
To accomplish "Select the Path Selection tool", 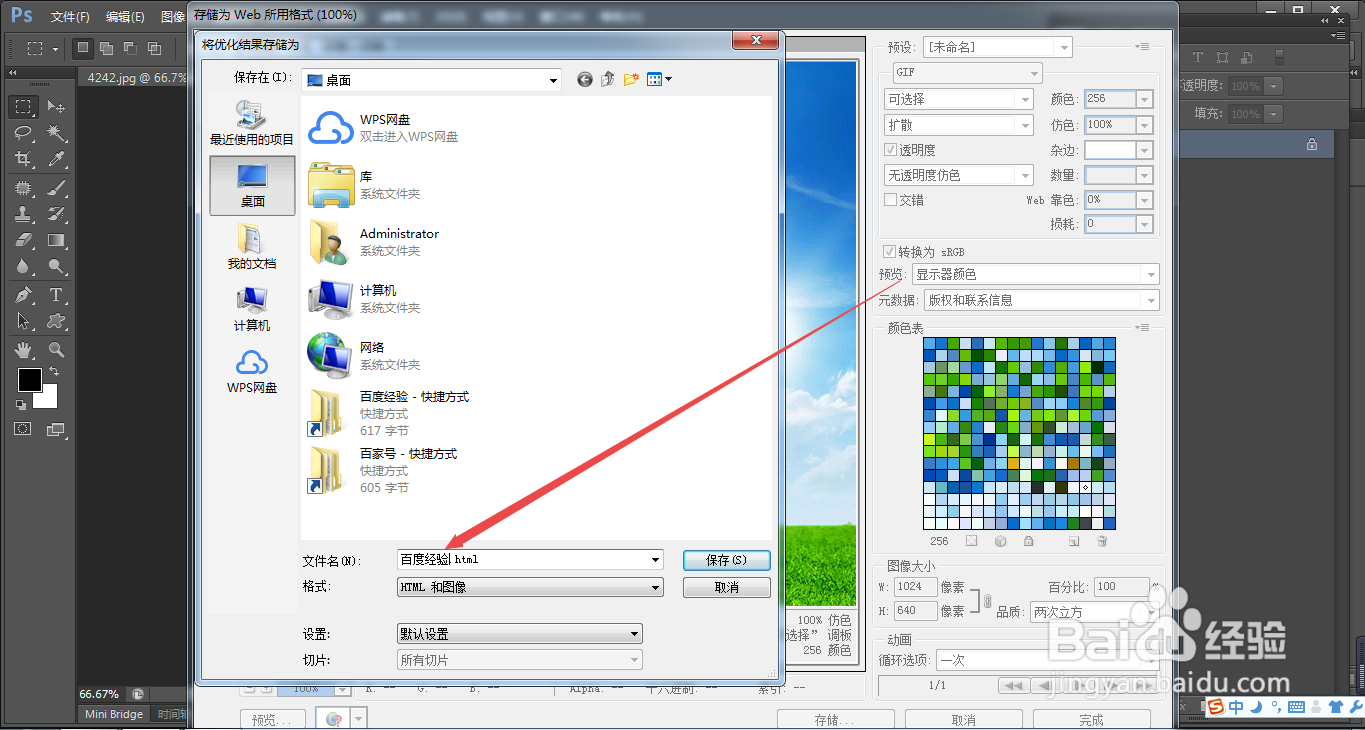I will click(24, 321).
